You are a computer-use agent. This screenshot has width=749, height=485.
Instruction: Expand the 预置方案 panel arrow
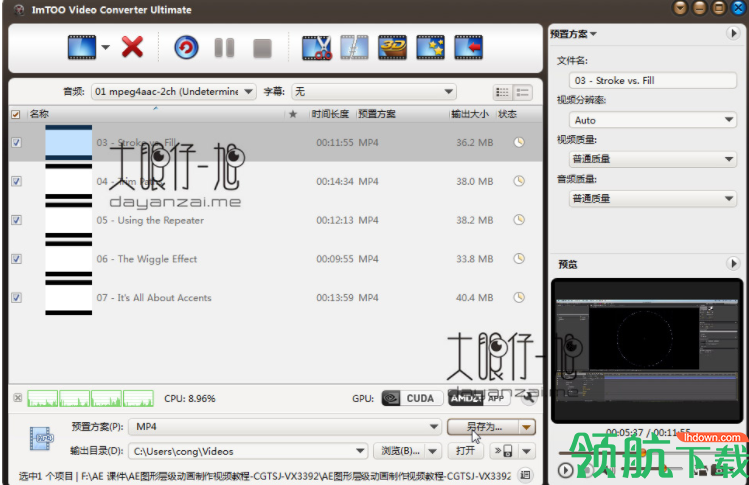tap(733, 33)
